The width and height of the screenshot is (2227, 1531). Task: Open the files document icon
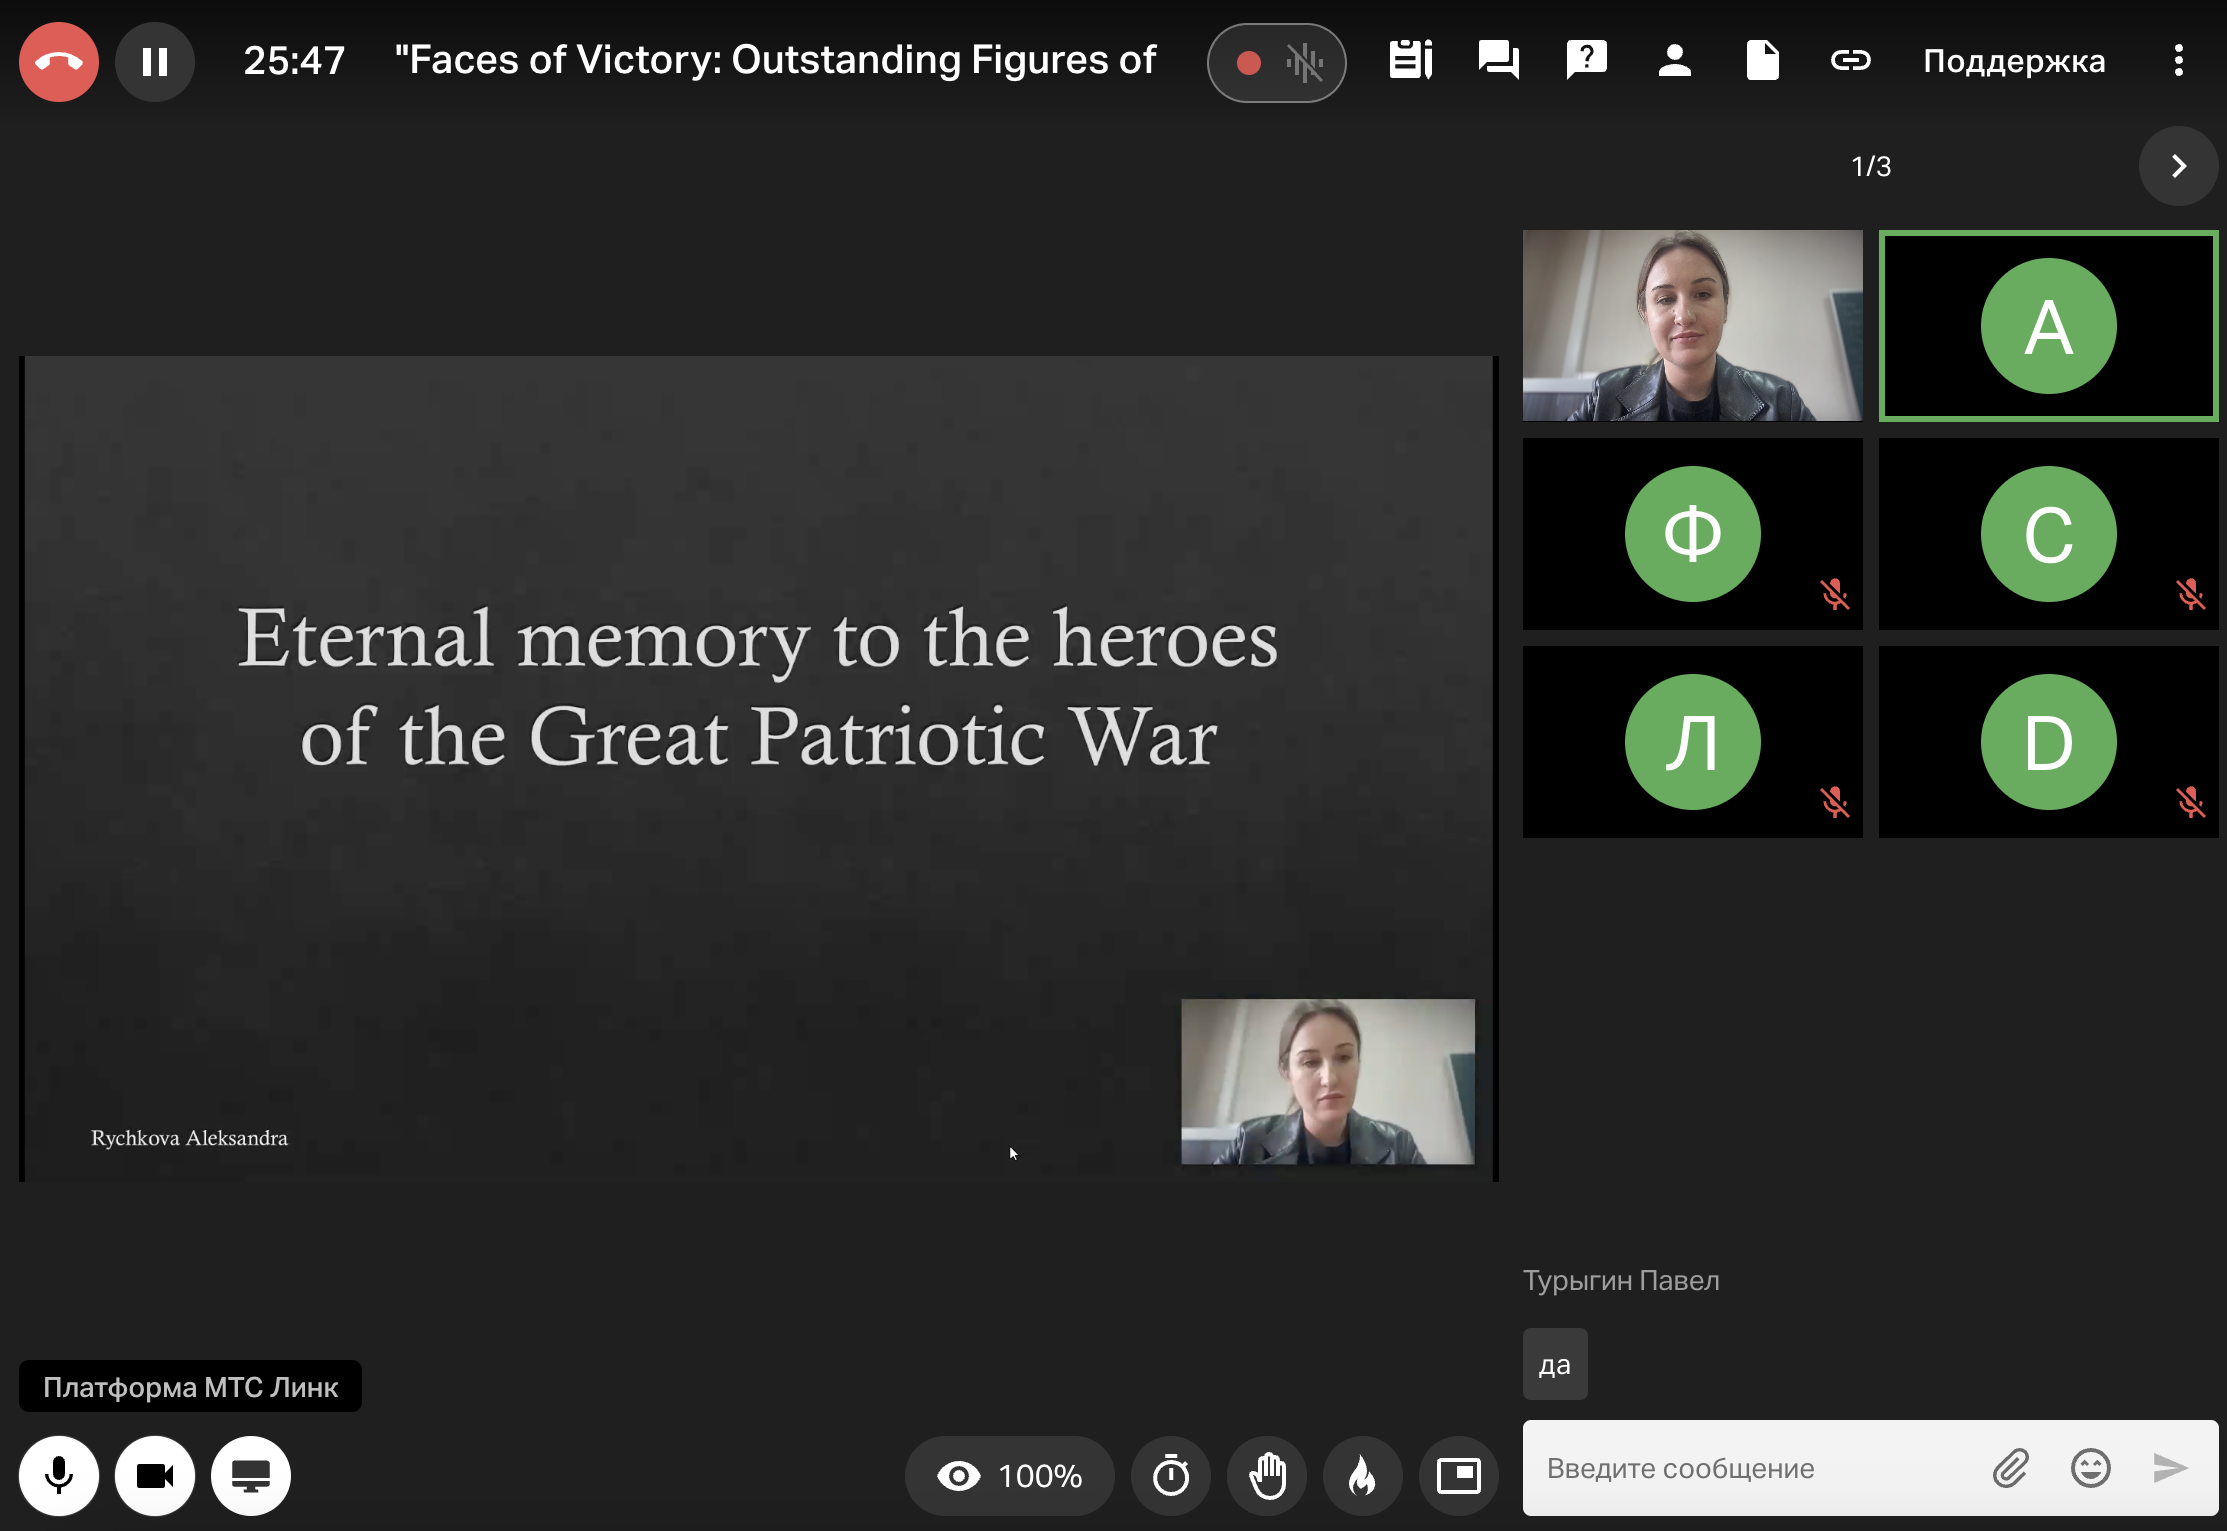pos(1762,61)
